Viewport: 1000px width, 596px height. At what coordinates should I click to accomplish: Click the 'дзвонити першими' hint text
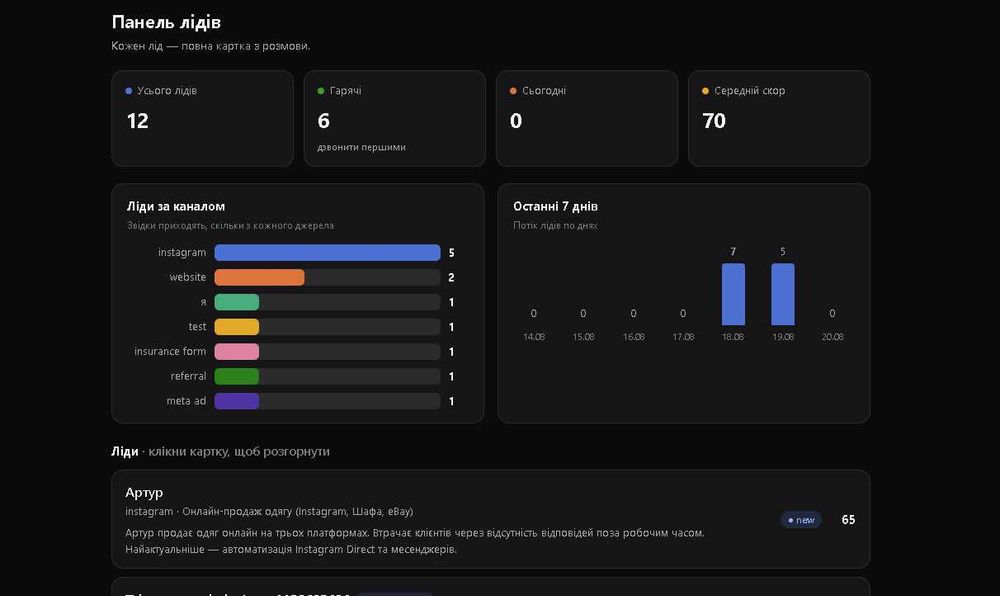tap(361, 147)
